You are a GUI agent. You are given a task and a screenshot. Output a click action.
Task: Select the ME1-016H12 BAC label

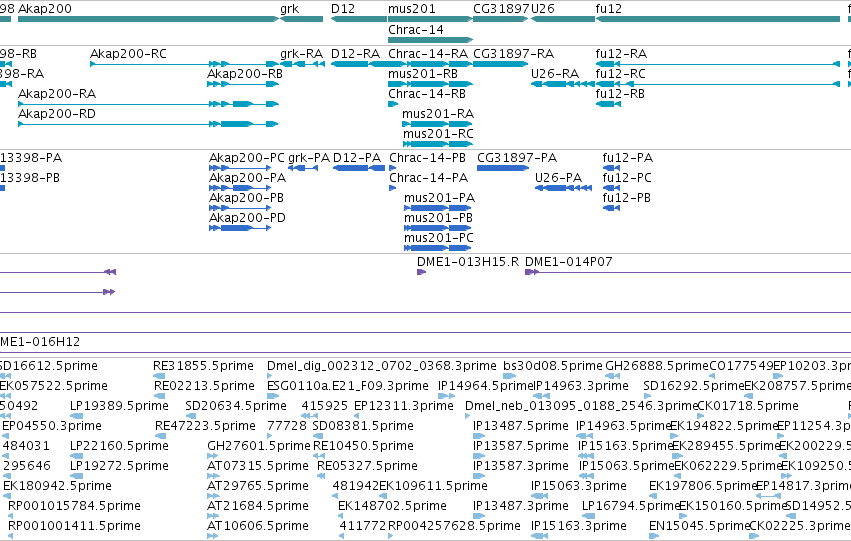click(40, 342)
